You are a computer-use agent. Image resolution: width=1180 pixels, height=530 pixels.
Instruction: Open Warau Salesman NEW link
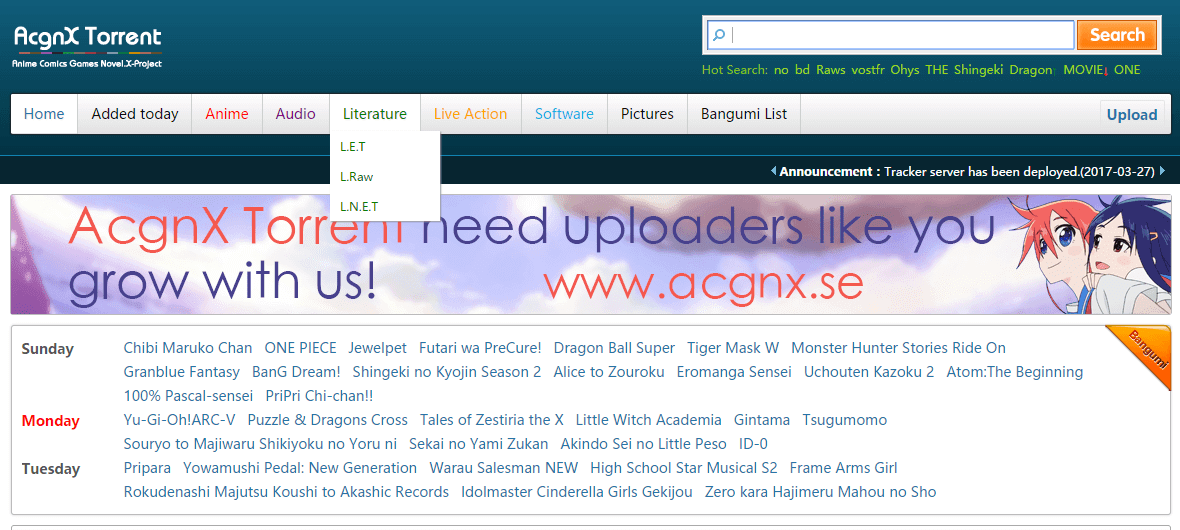[x=503, y=468]
